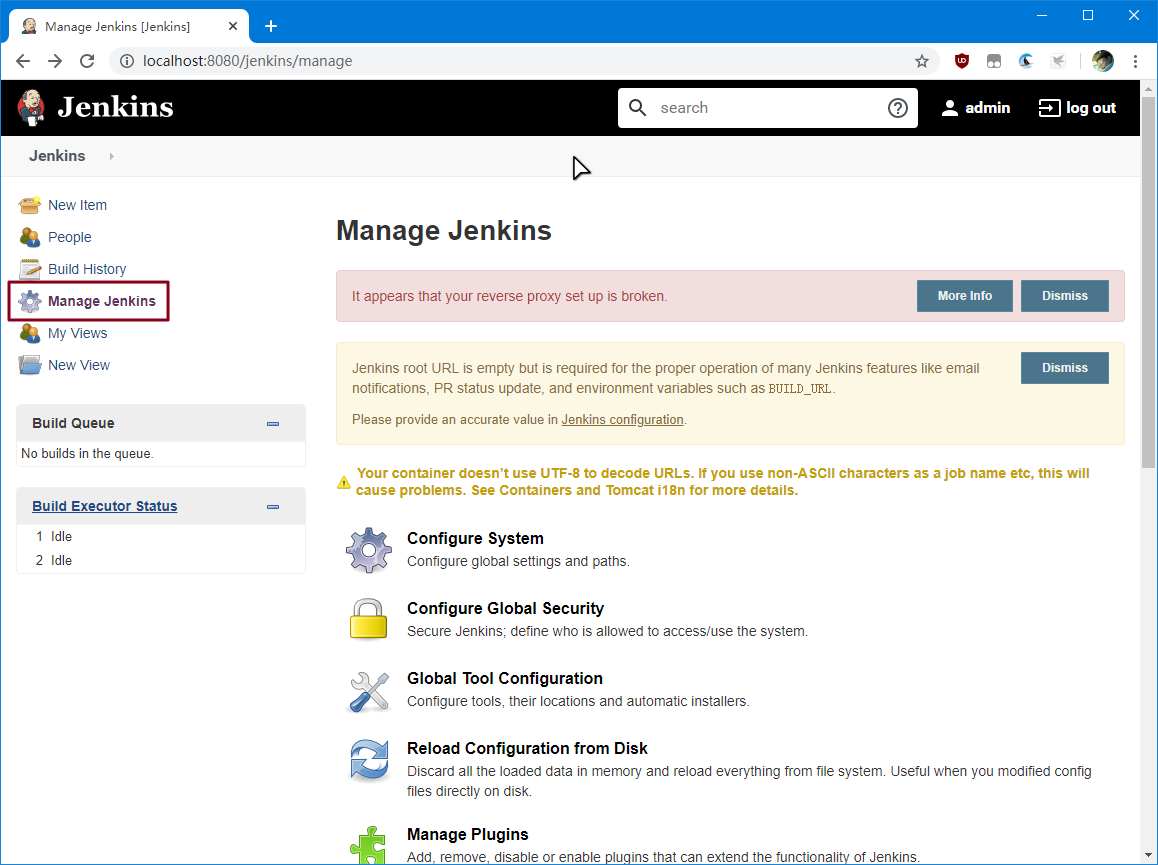1158x865 pixels.
Task: Go back with the browser back arrow
Action: coord(23,61)
